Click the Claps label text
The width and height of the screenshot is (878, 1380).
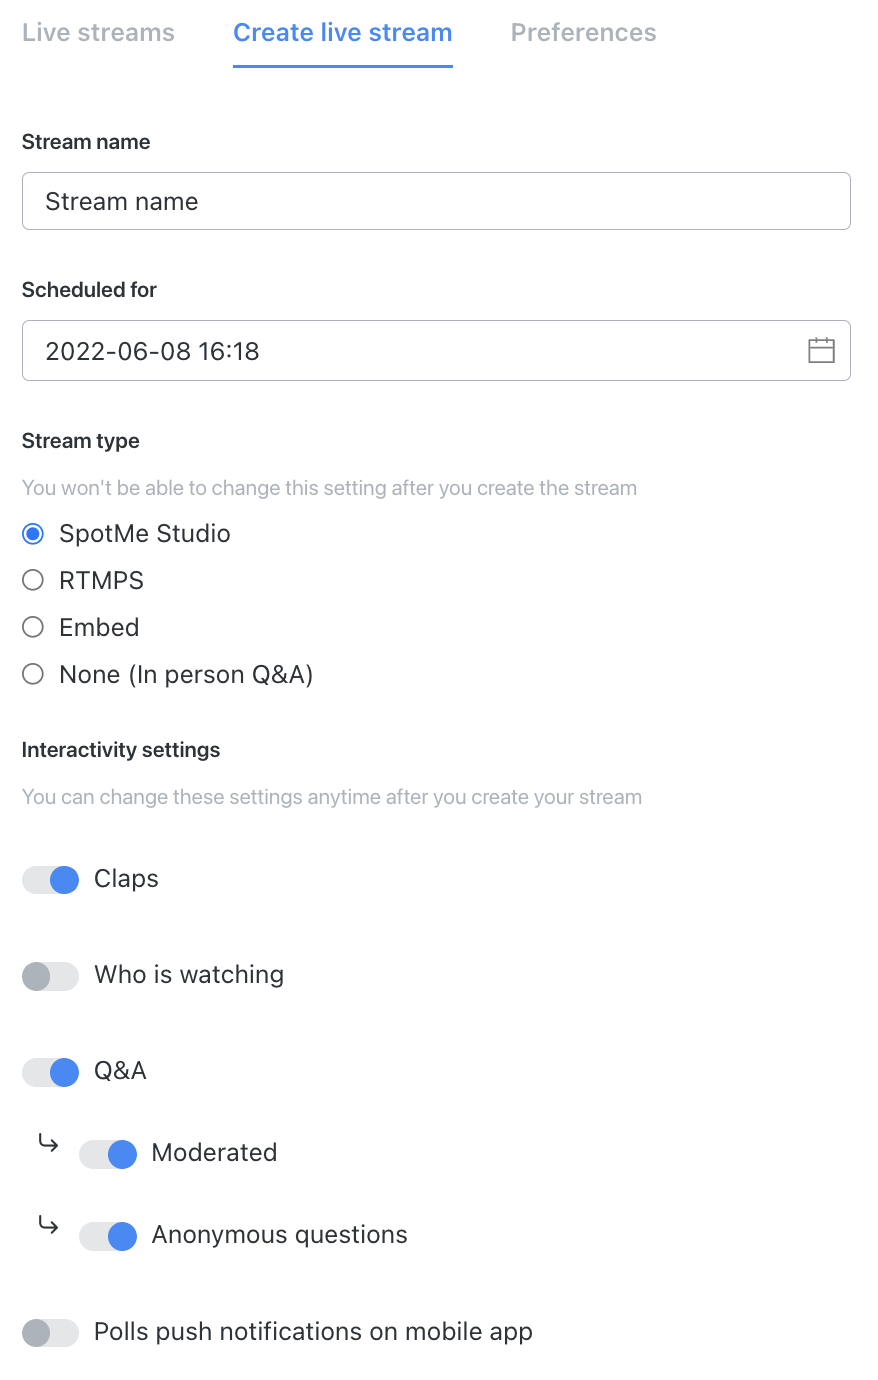click(x=126, y=879)
